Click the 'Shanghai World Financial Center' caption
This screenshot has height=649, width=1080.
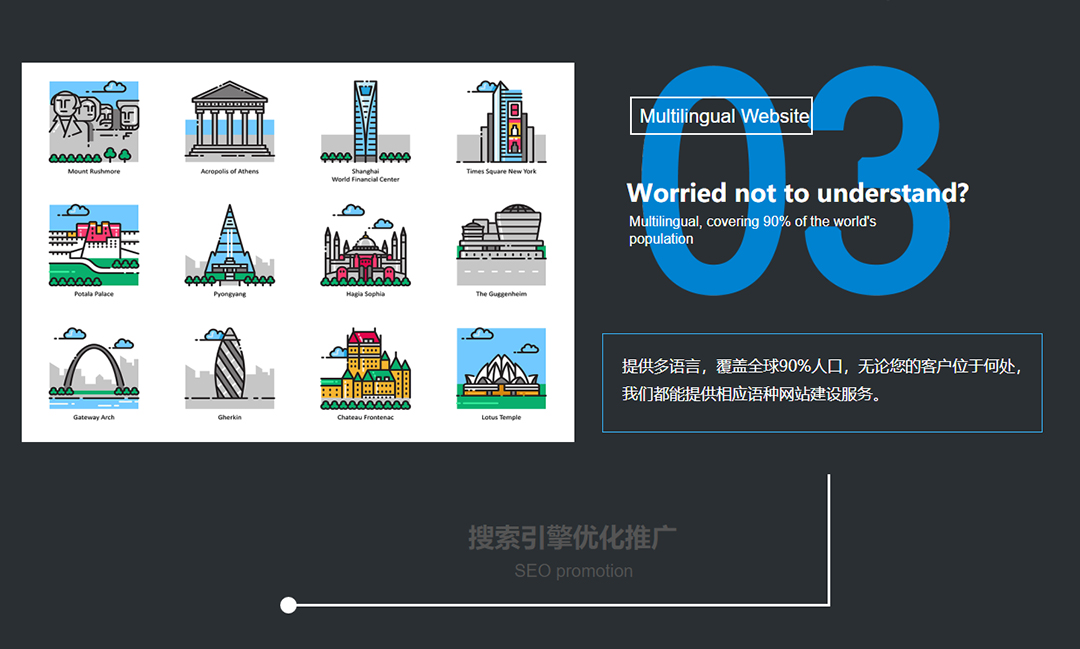pyautogui.click(x=366, y=175)
